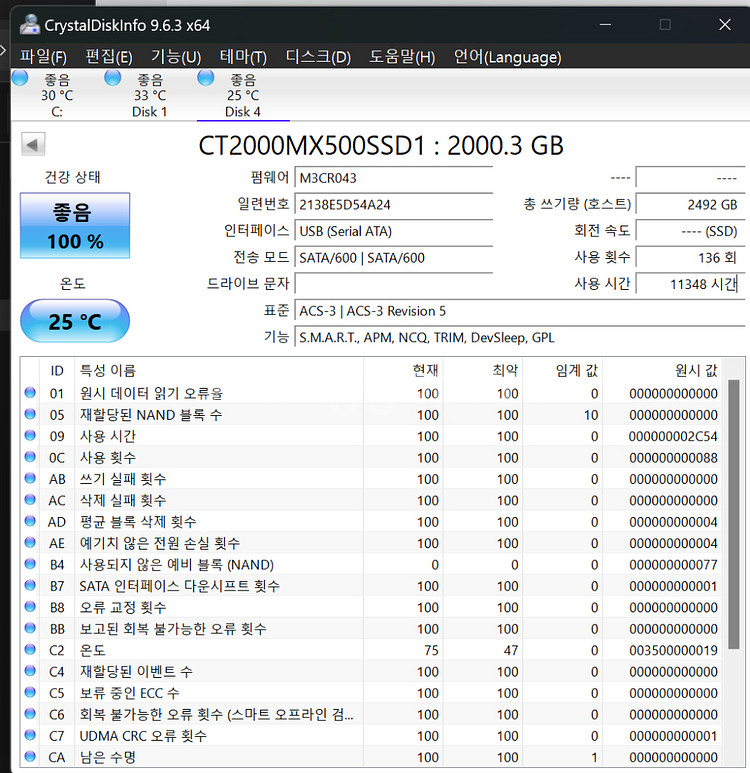This screenshot has width=750, height=773.
Task: Click status orb above Disk 1
Action: [113, 79]
